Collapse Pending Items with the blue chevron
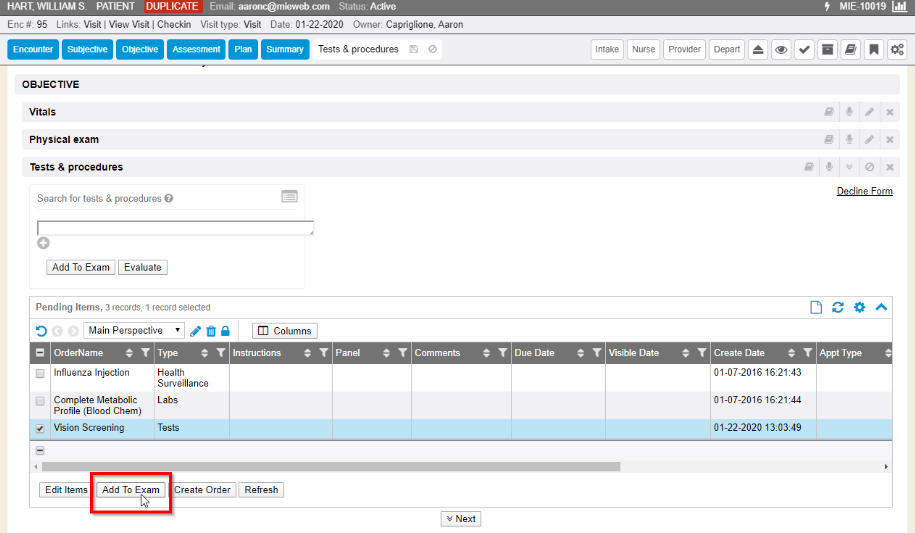Screen dimensions: 915x533 881,308
